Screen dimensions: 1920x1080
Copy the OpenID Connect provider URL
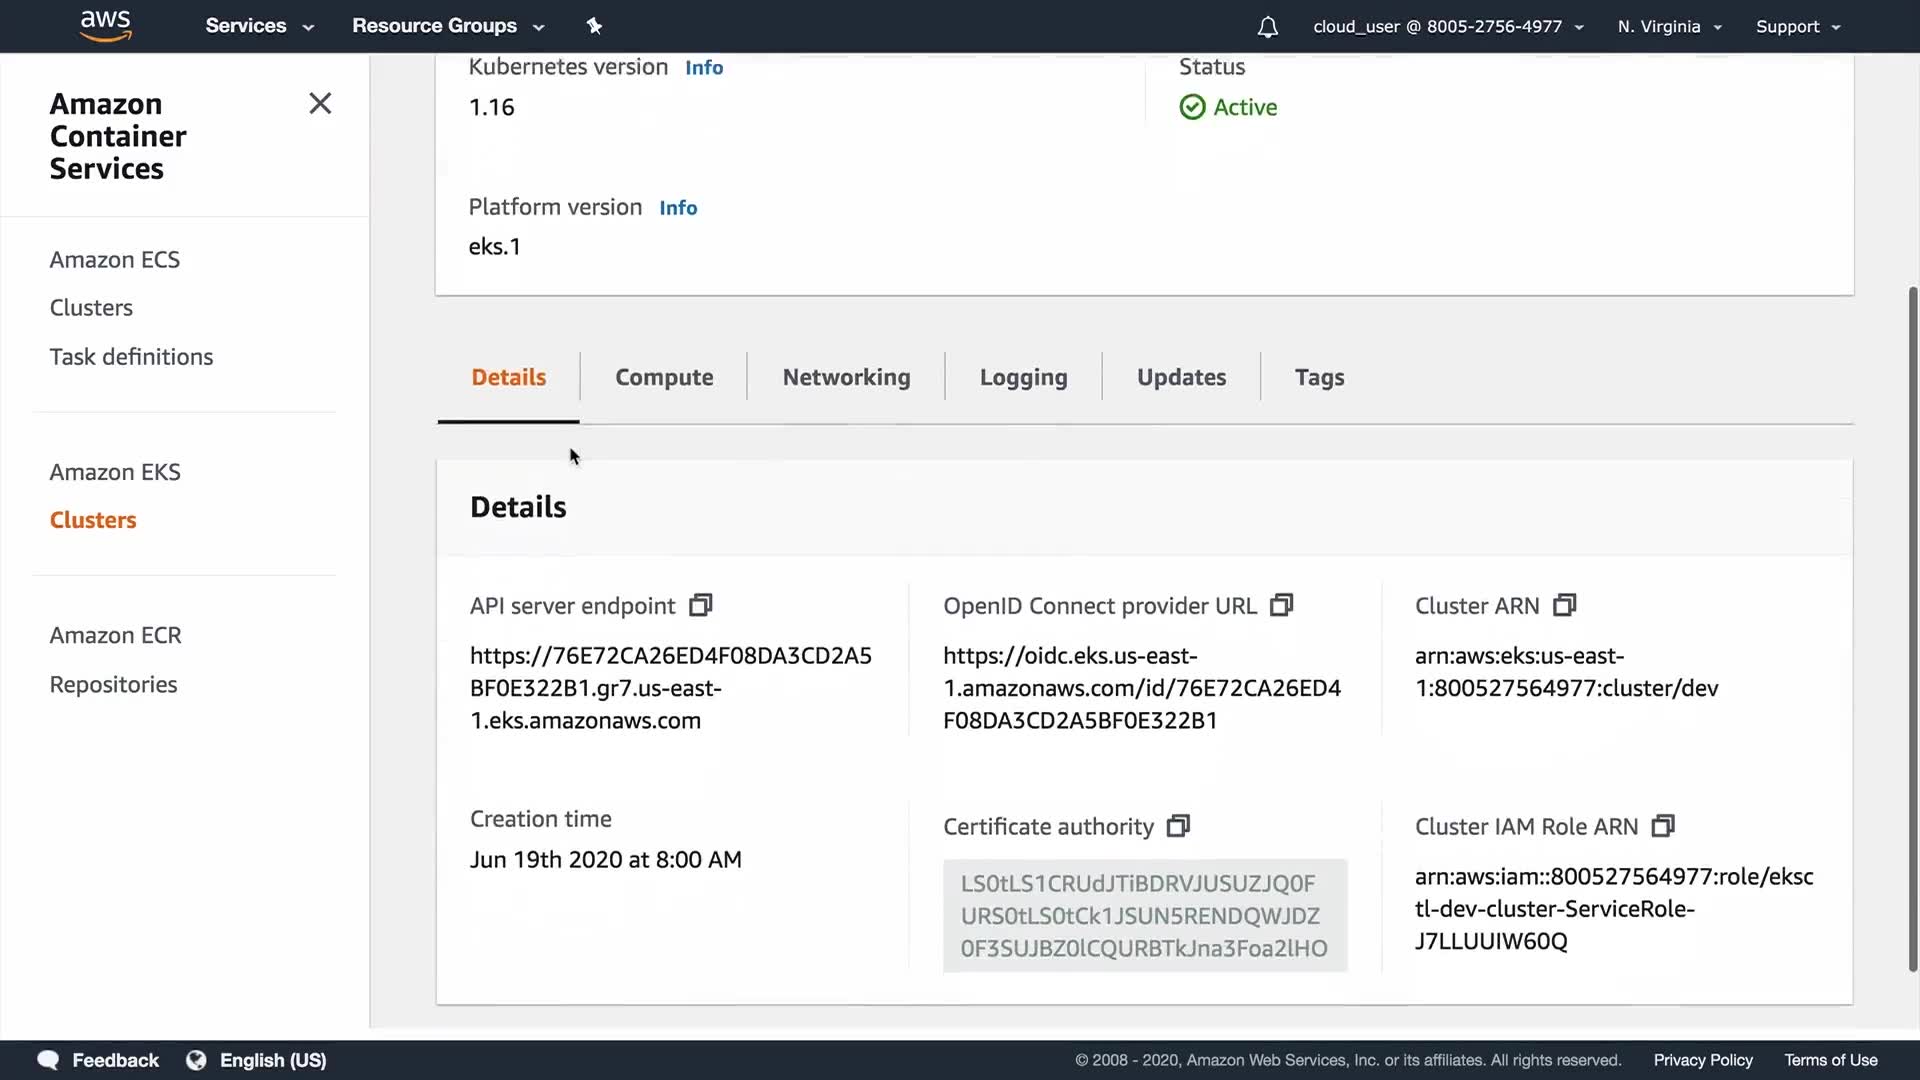coord(1281,605)
